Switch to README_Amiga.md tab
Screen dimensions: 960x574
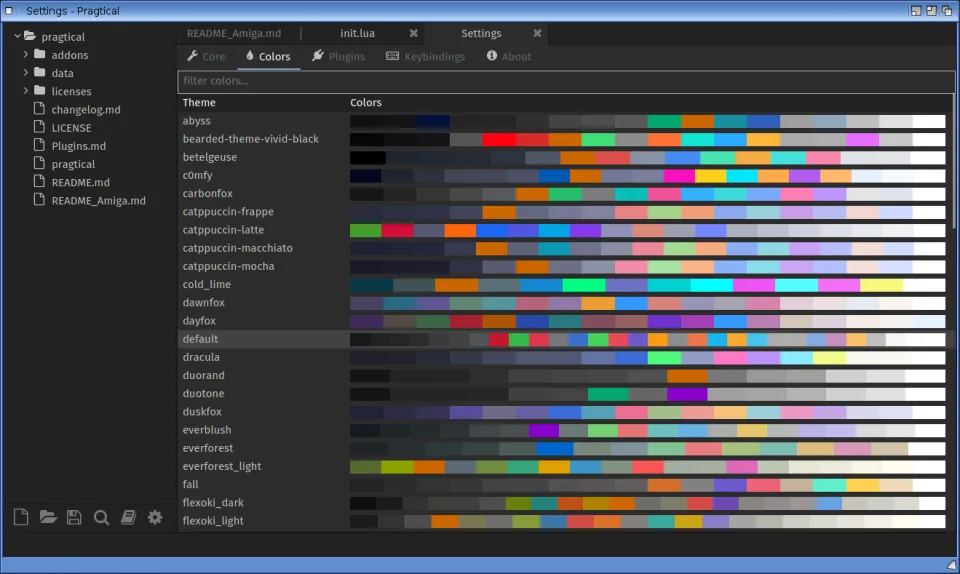point(234,33)
